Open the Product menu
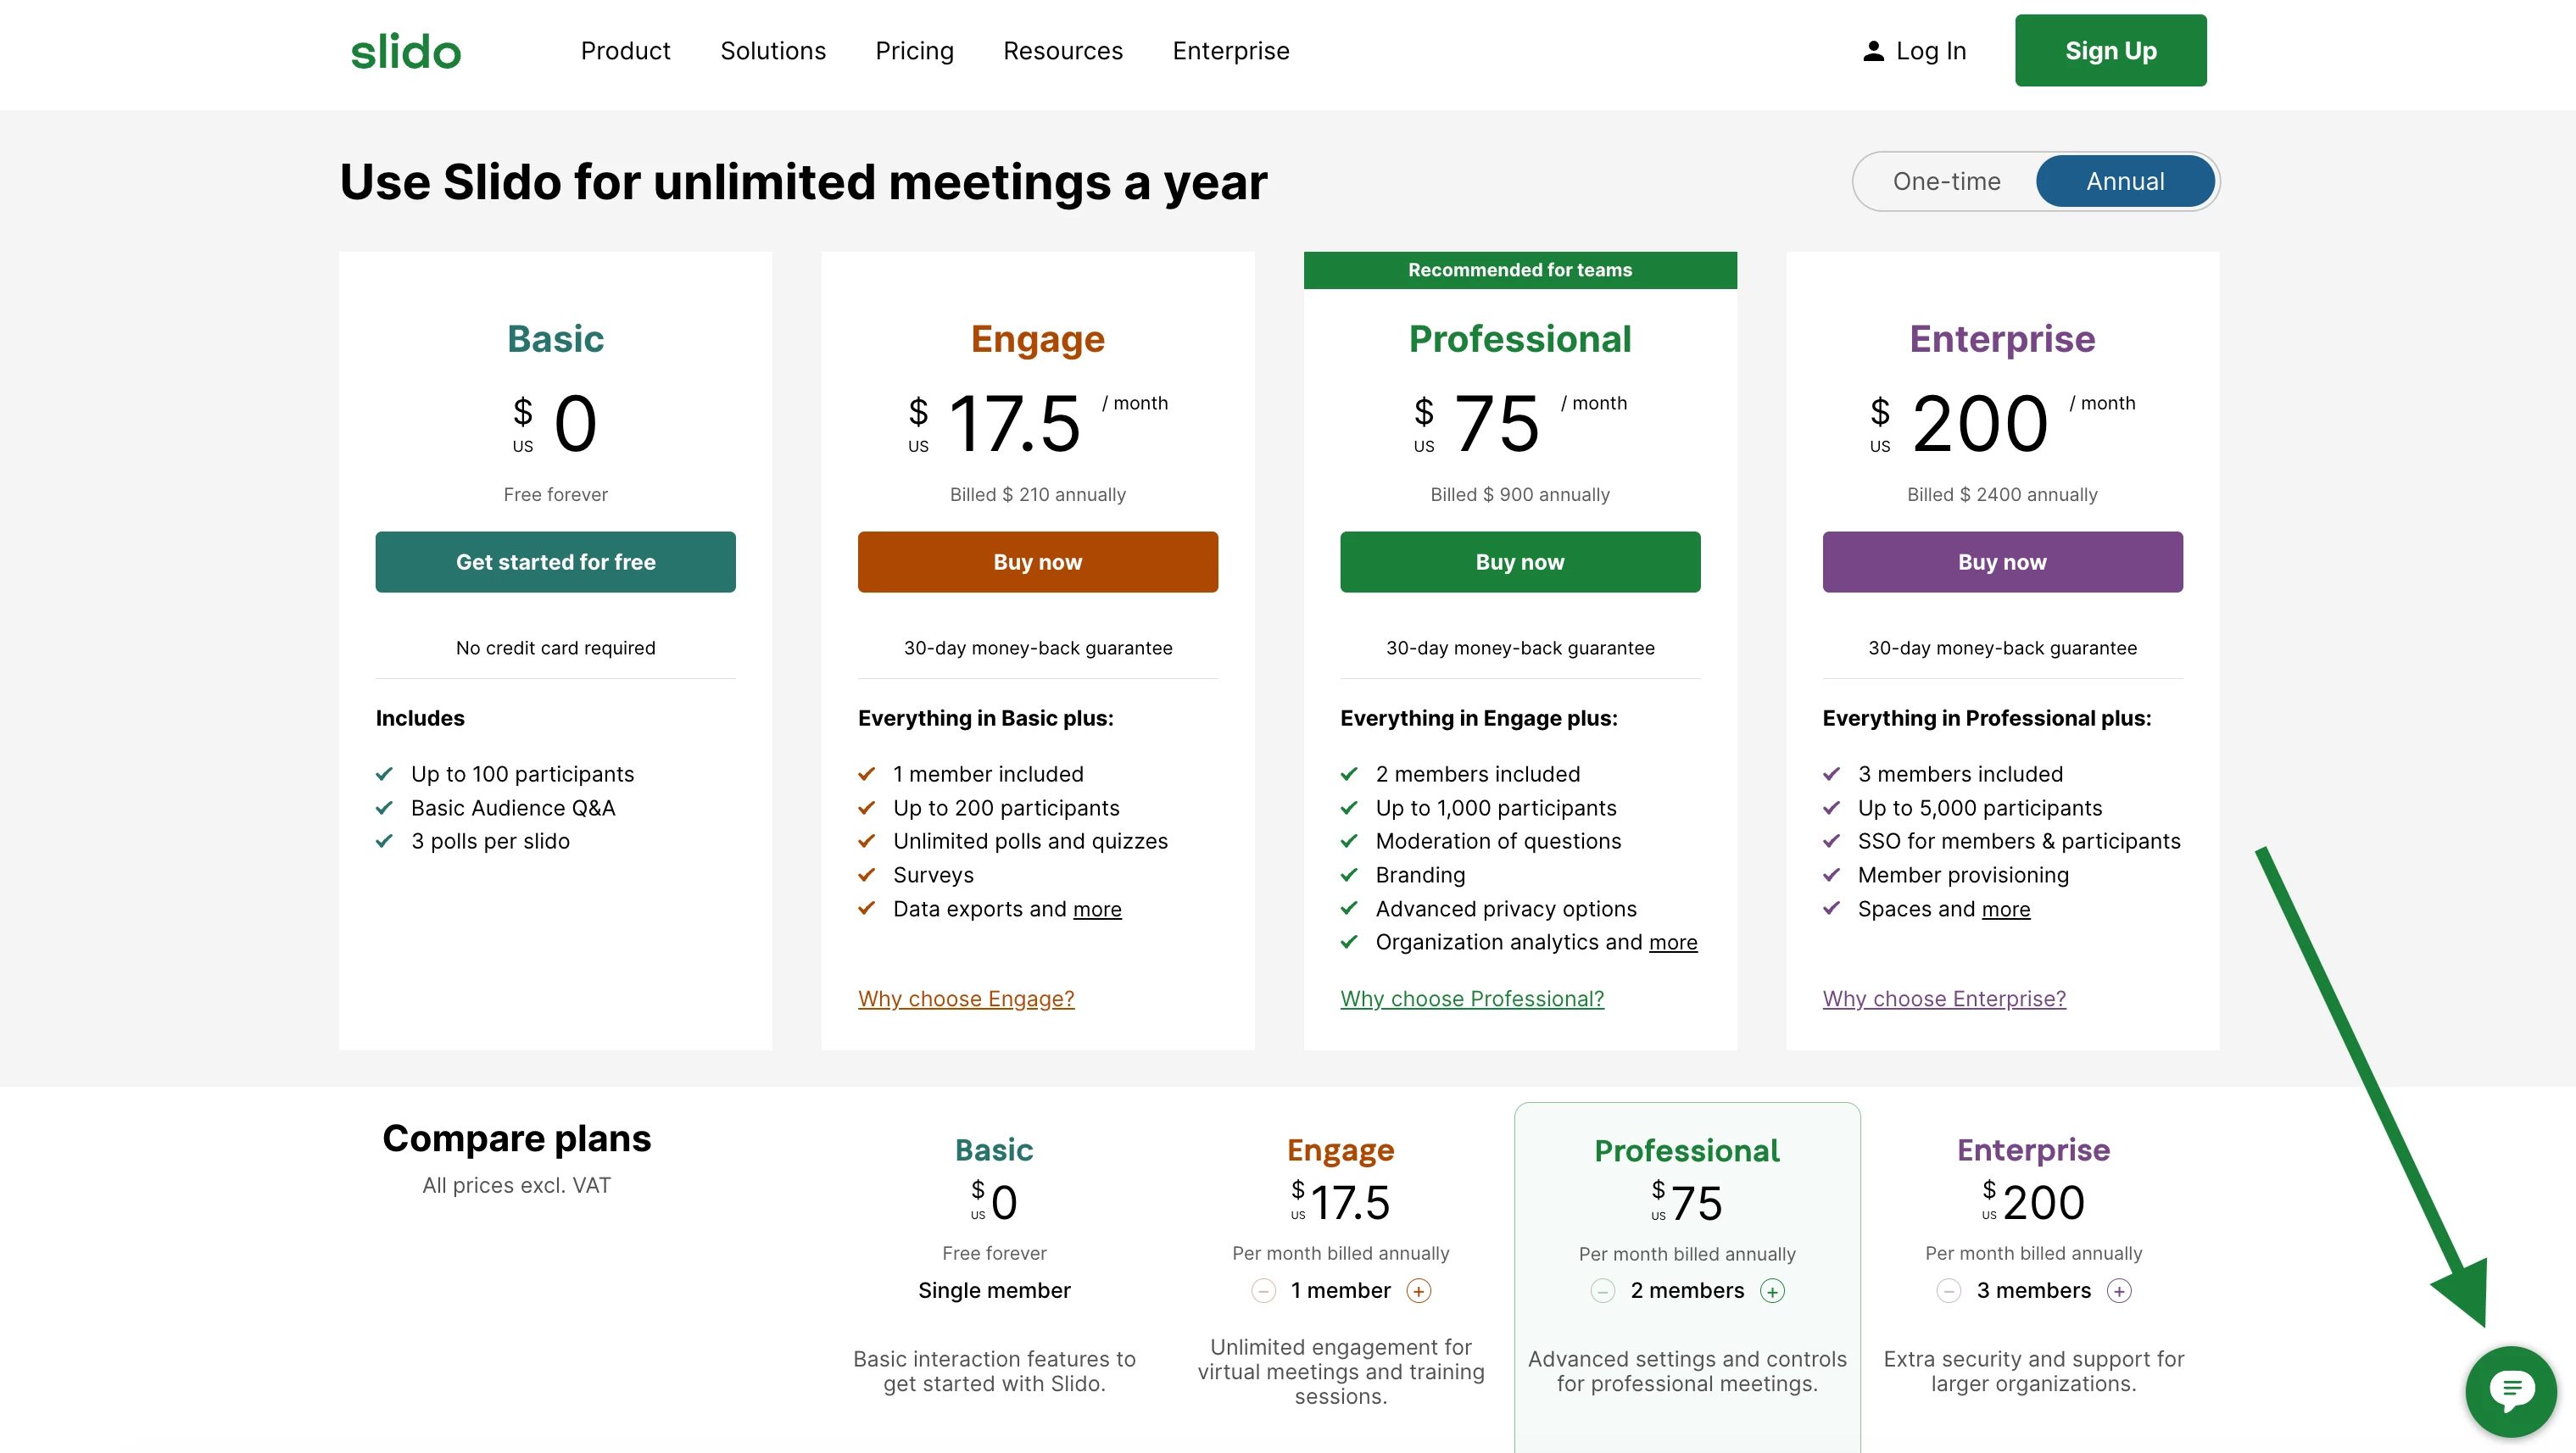The width and height of the screenshot is (2576, 1453). pos(625,51)
